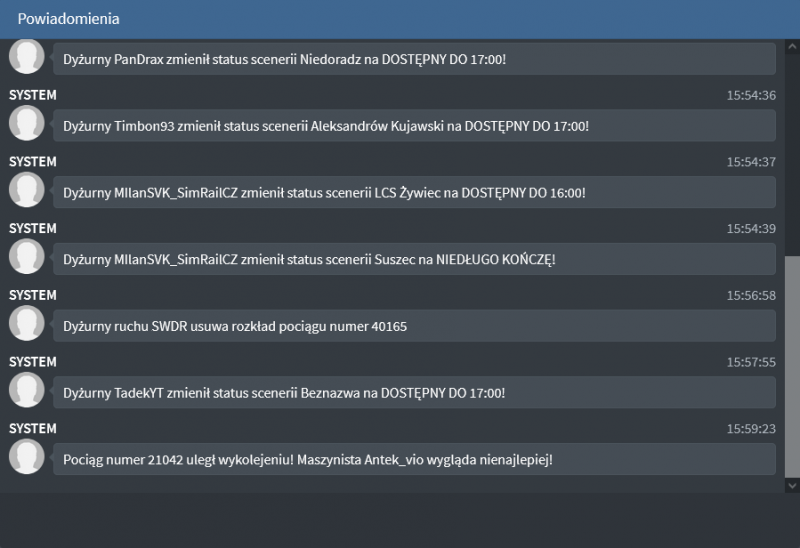This screenshot has width=800, height=548.
Task: Click avatar beside the Niedoradz status notification
Action: [x=27, y=57]
